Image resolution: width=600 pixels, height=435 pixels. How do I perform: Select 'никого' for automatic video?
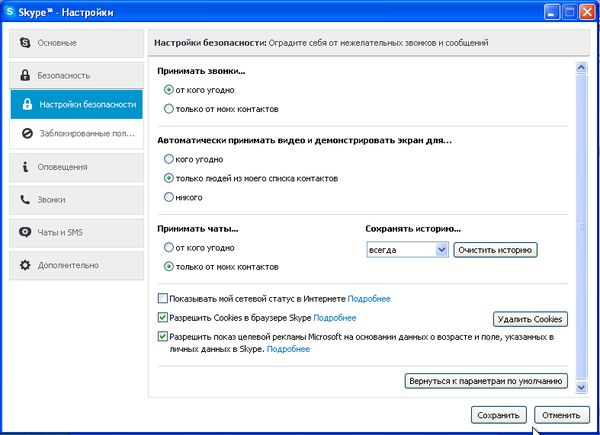click(x=168, y=197)
